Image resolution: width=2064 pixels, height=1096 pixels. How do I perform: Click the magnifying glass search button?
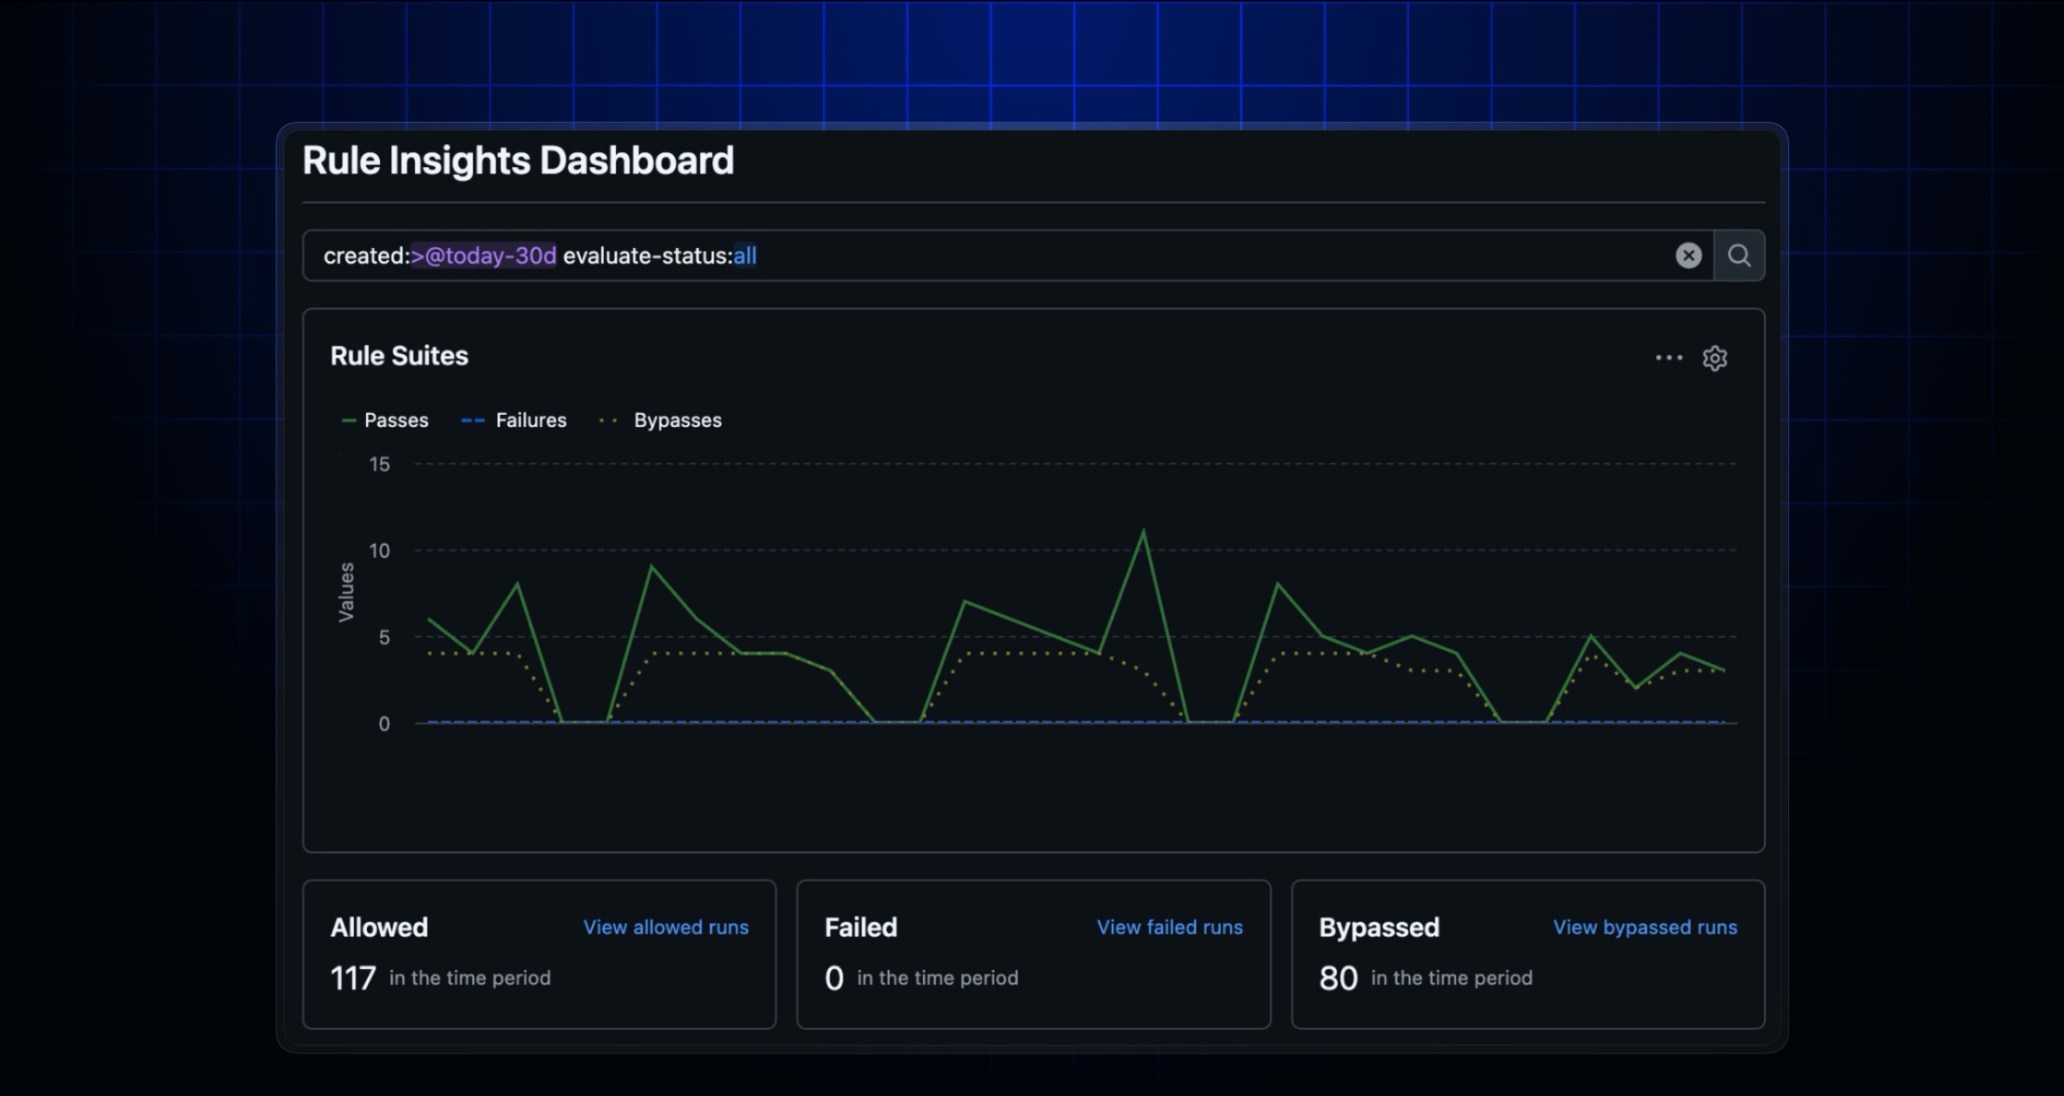tap(1739, 256)
